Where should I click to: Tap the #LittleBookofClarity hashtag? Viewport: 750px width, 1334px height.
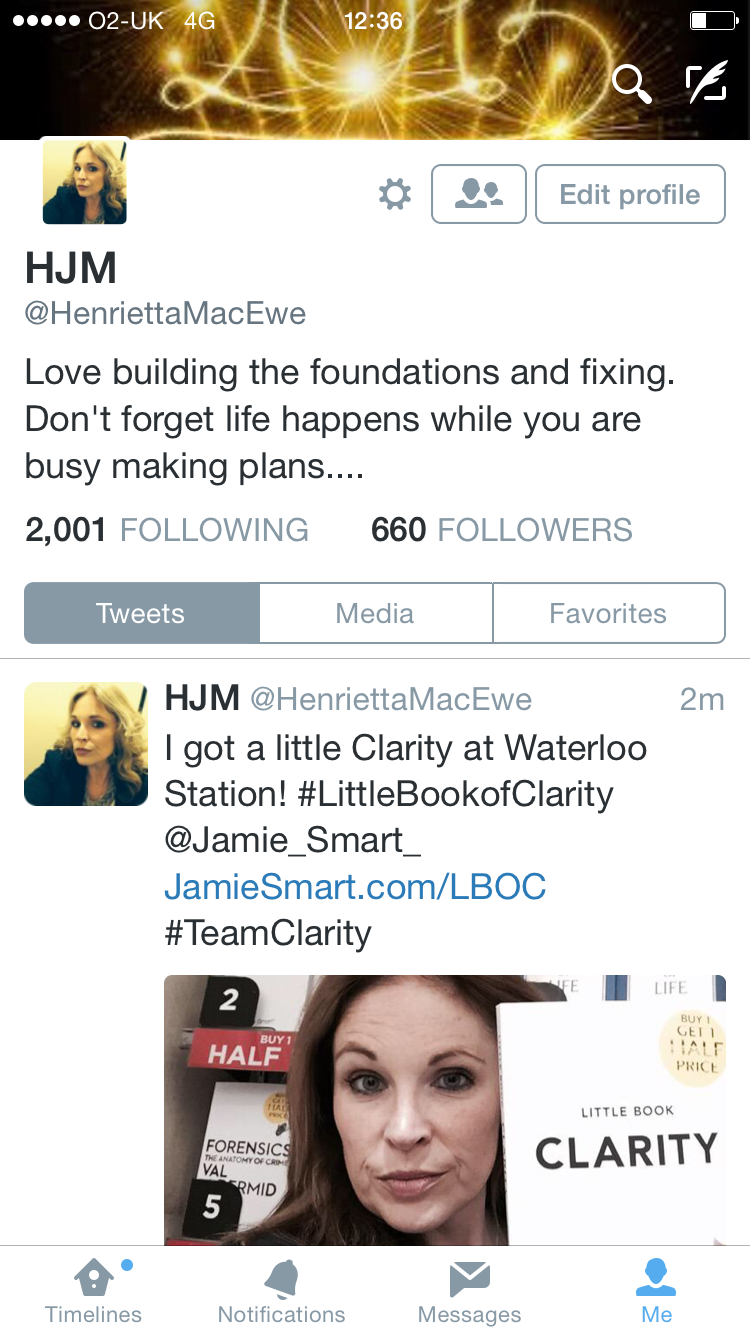click(455, 794)
